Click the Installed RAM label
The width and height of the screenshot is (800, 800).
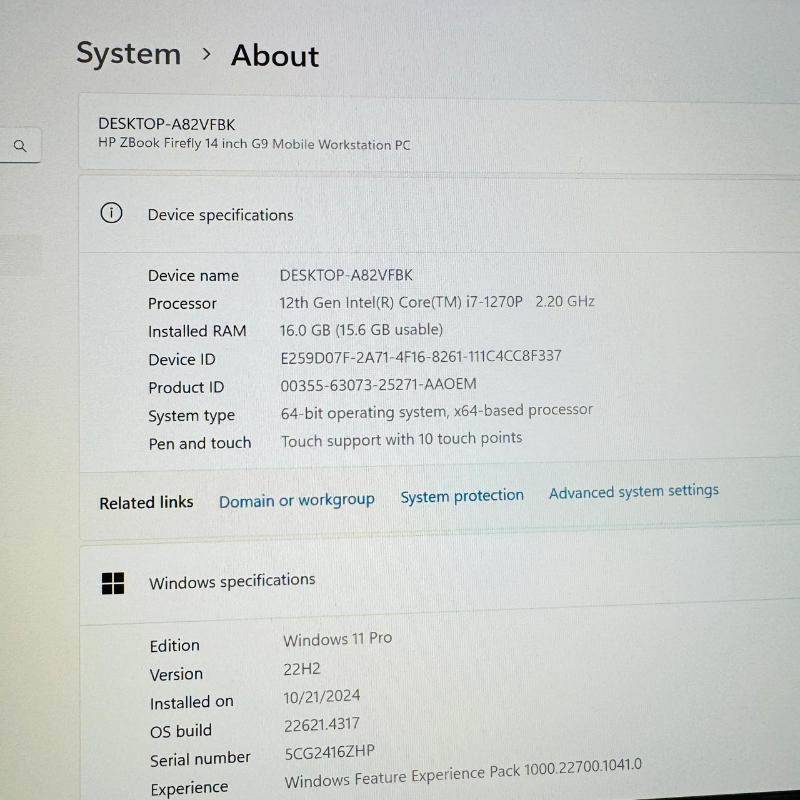197,332
